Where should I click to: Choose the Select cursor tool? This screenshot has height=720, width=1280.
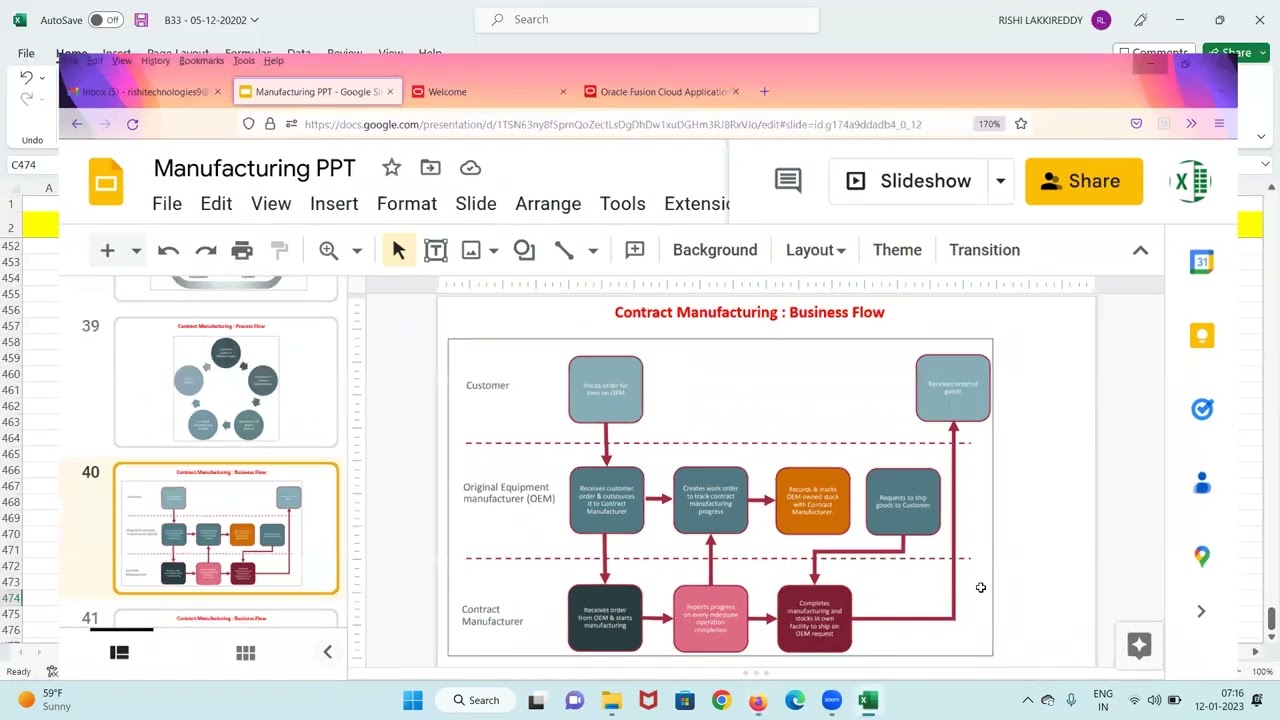(398, 250)
